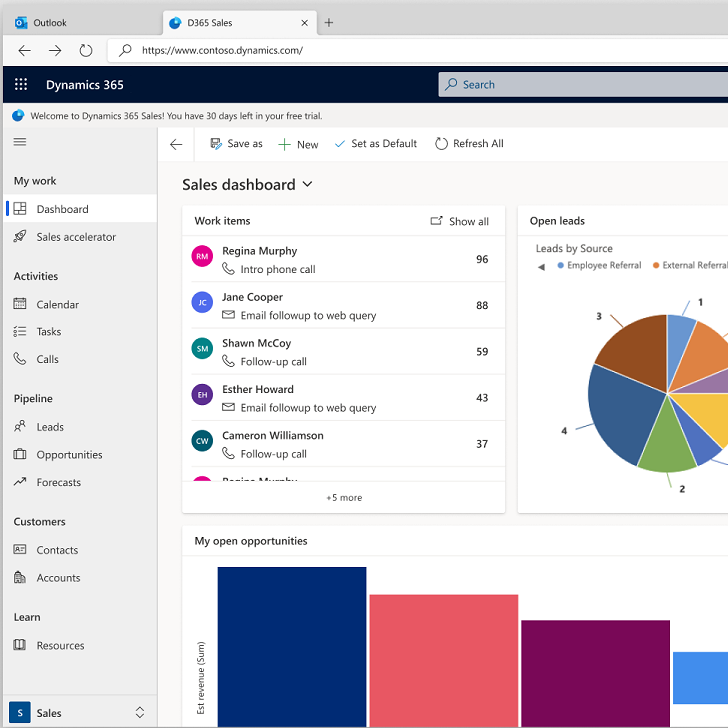
Task: Click the Leads people icon
Action: (20, 426)
